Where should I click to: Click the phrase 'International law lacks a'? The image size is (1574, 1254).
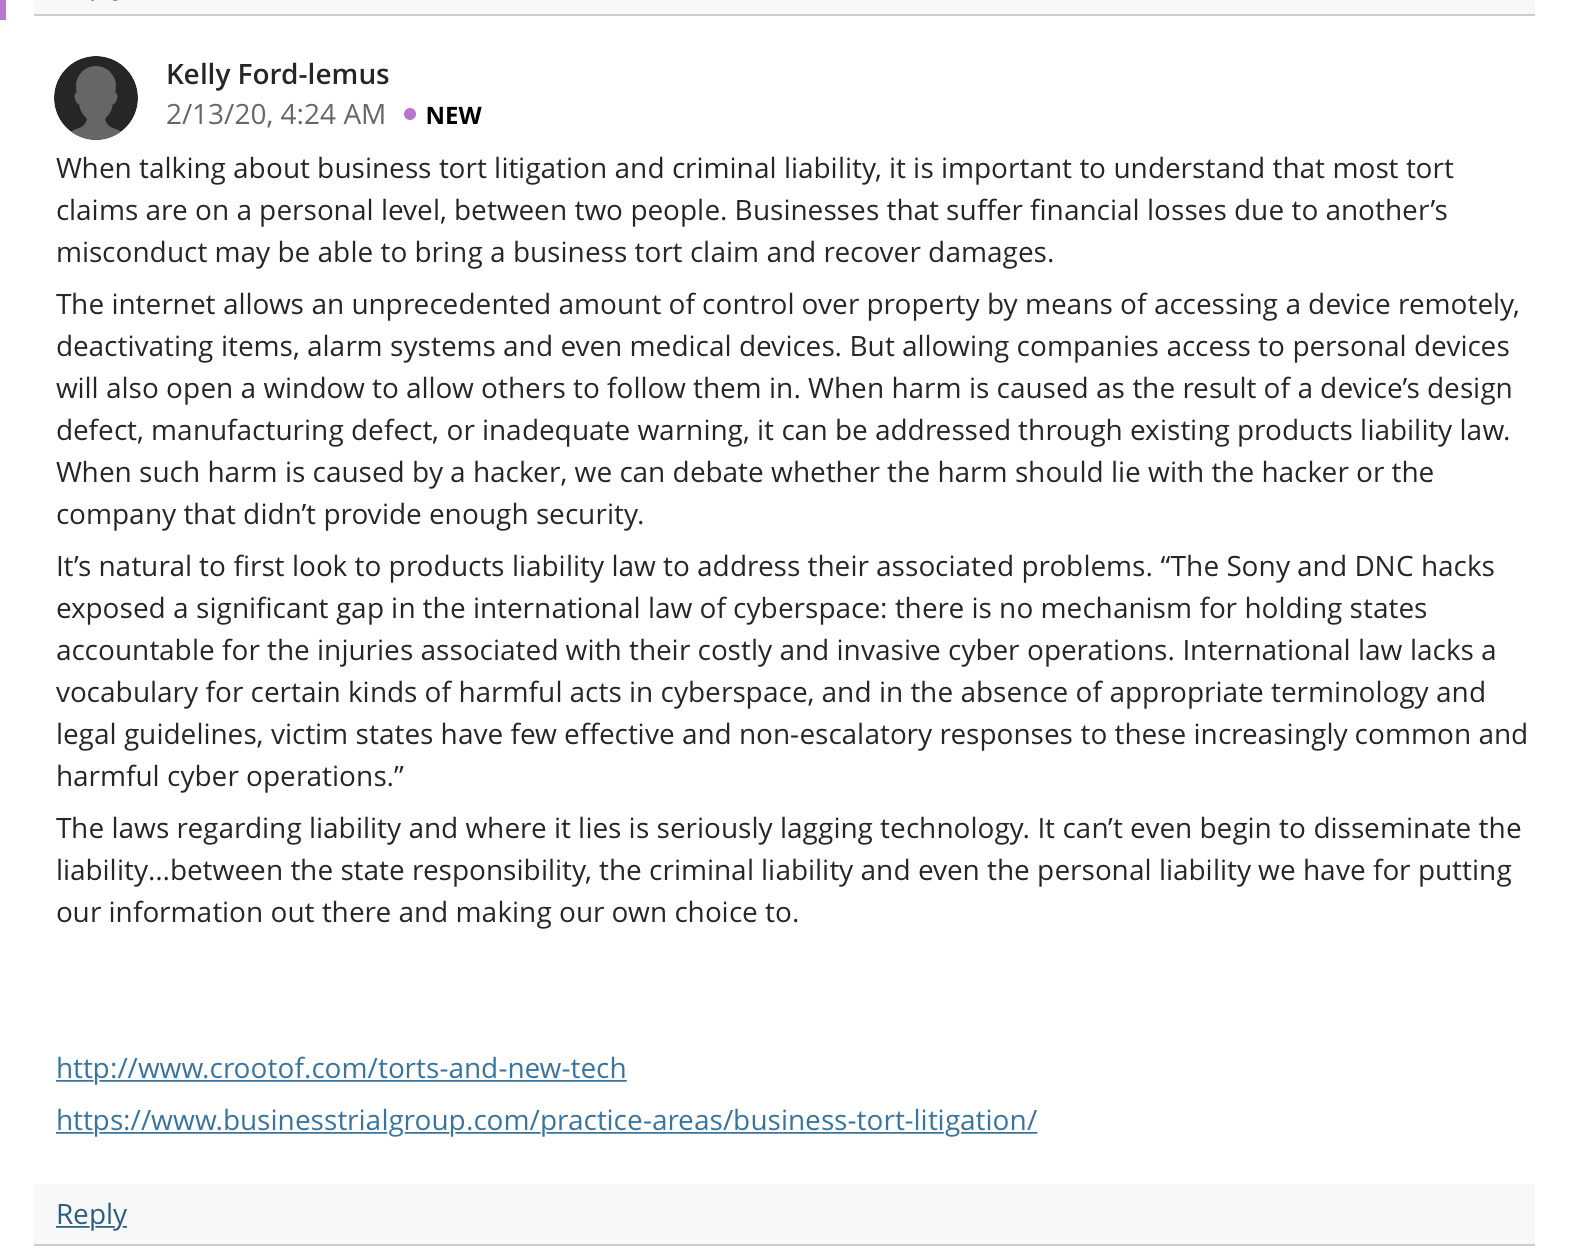click(1339, 651)
